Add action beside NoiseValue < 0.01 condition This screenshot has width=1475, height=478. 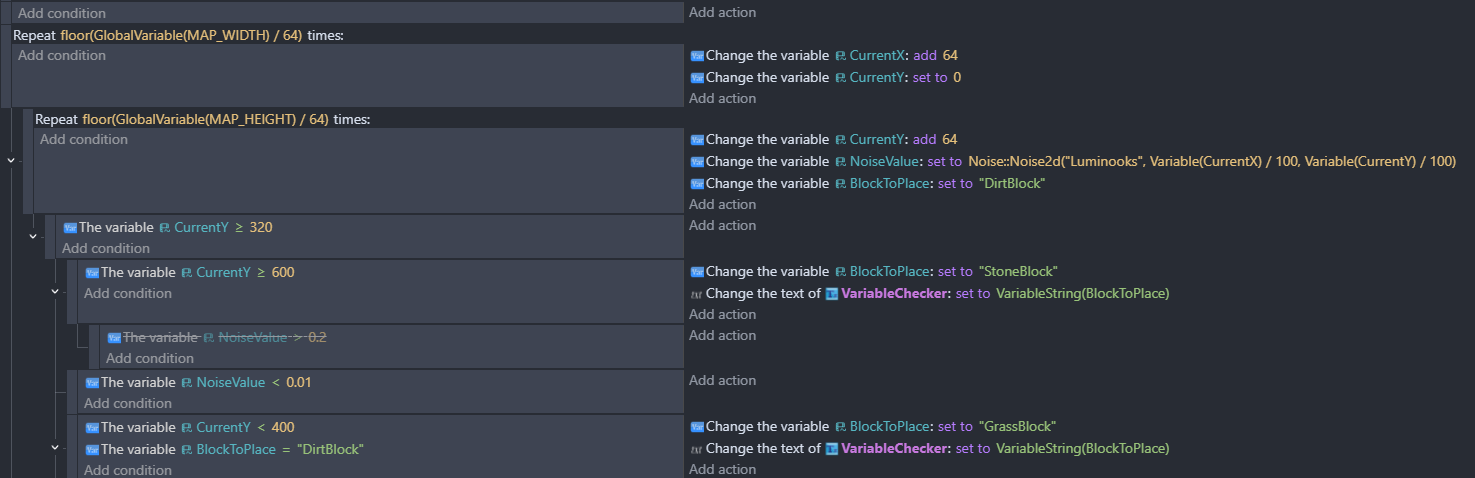(x=722, y=380)
